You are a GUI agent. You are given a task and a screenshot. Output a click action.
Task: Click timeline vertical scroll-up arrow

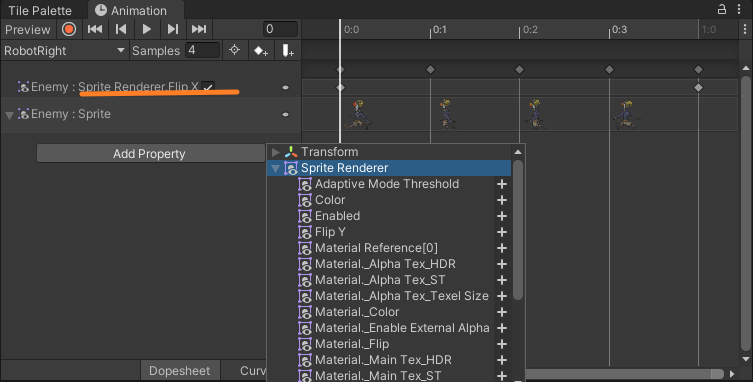point(745,68)
